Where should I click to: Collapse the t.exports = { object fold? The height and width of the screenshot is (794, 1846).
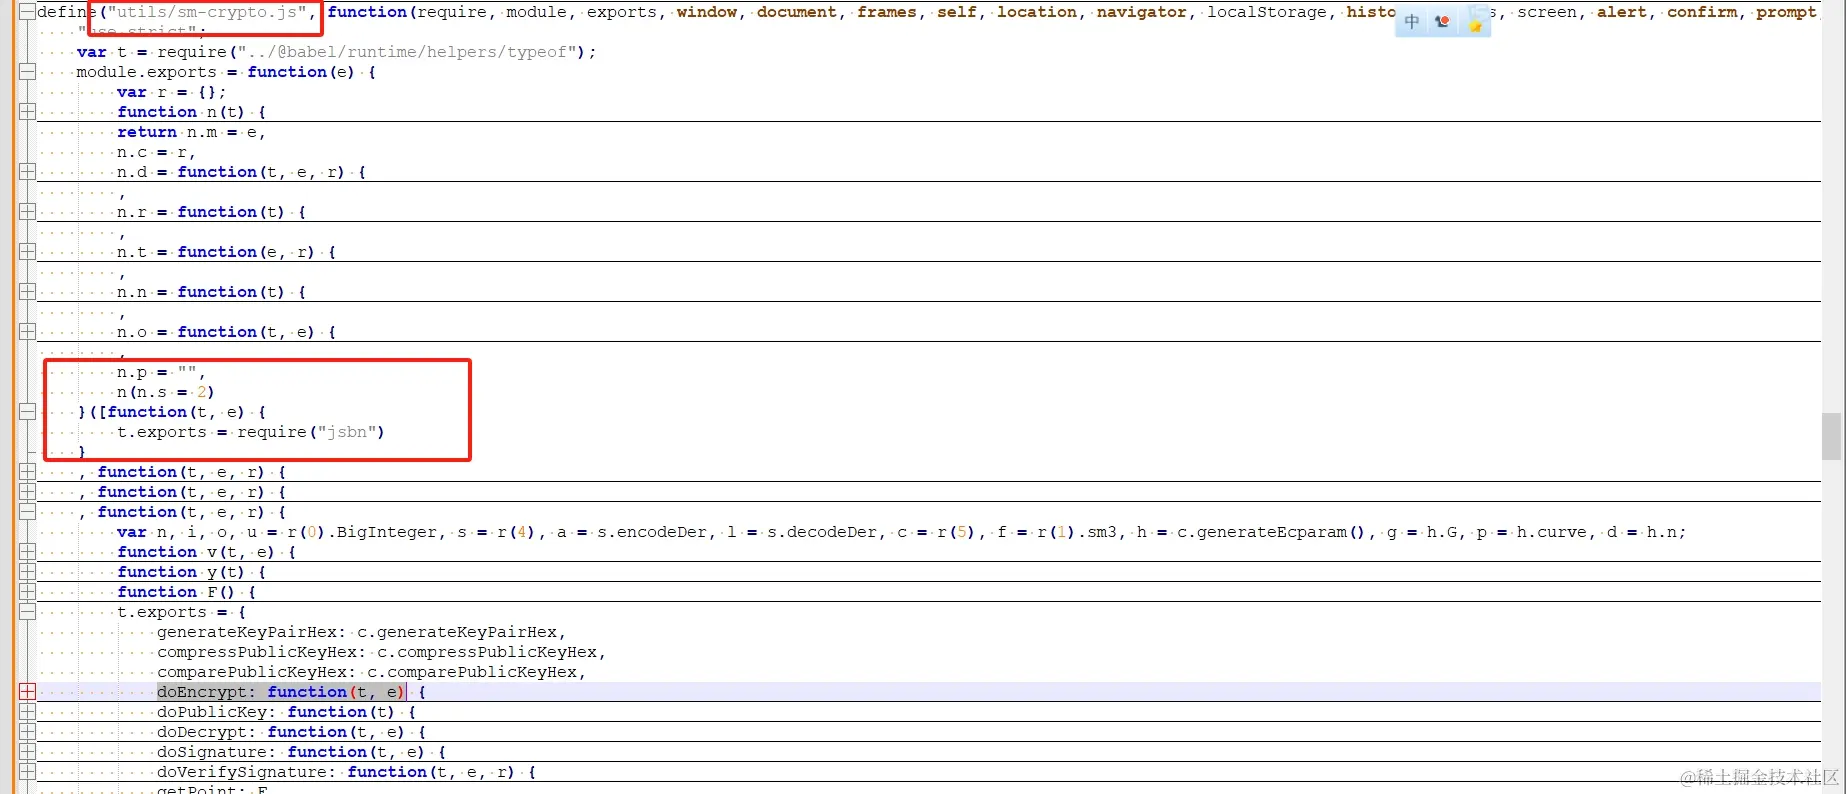pyautogui.click(x=27, y=612)
